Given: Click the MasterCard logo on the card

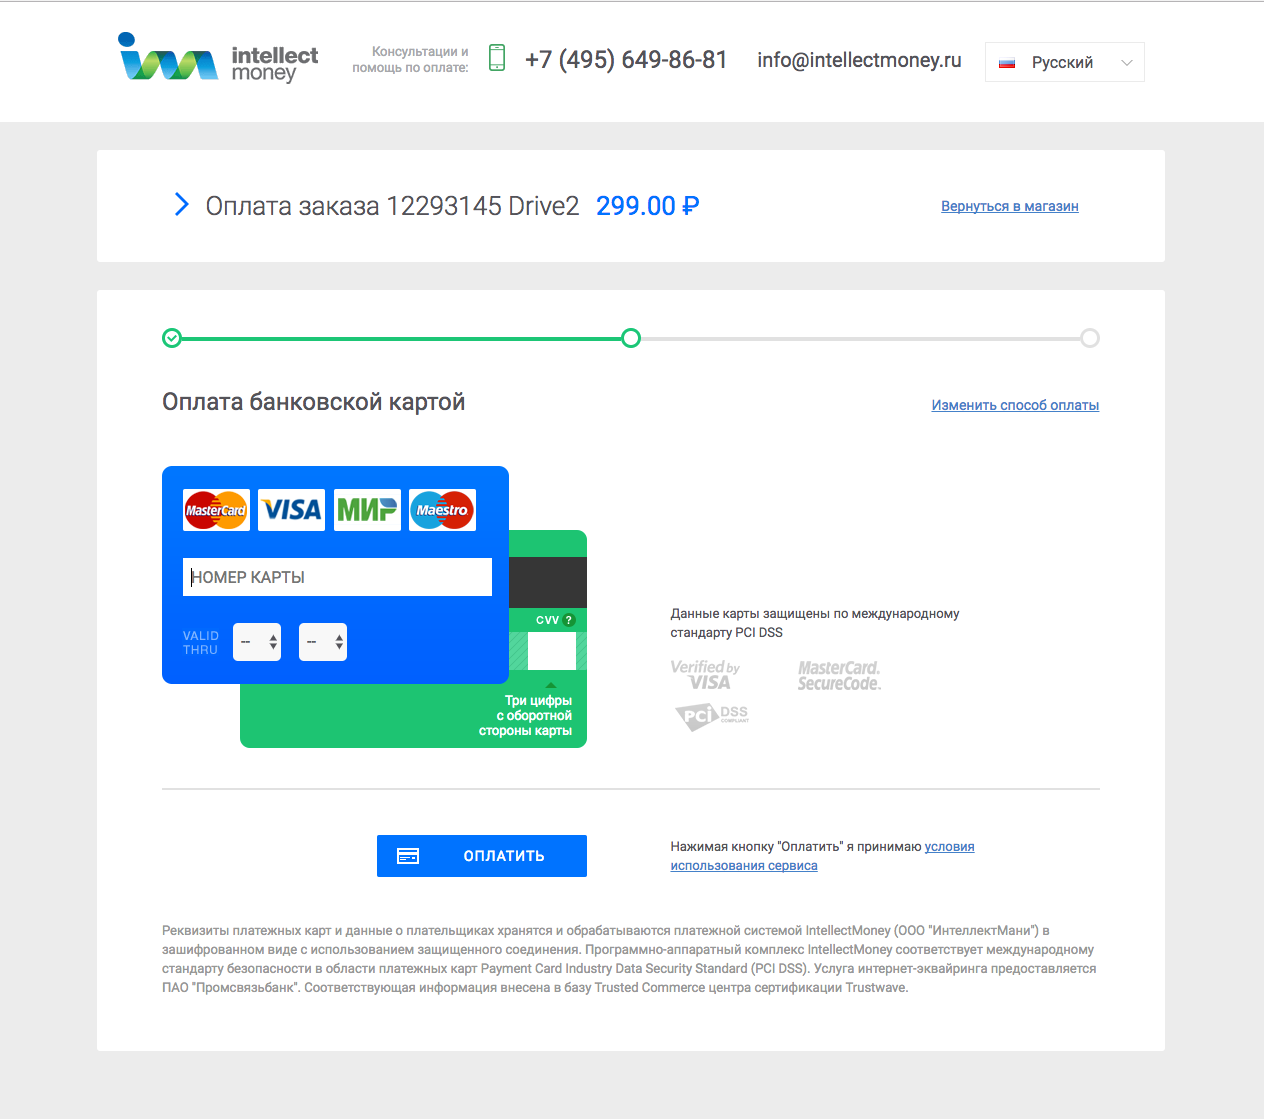Looking at the screenshot, I should (216, 510).
